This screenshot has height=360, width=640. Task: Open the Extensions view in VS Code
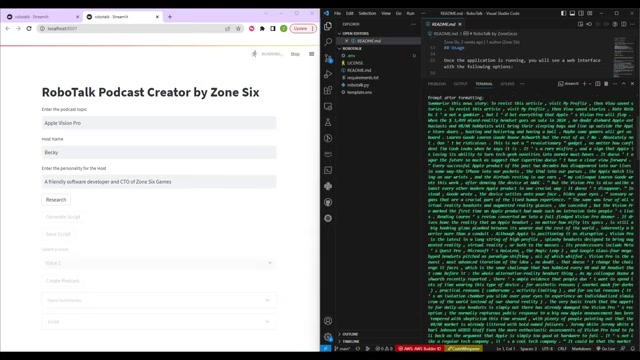(x=328, y=90)
